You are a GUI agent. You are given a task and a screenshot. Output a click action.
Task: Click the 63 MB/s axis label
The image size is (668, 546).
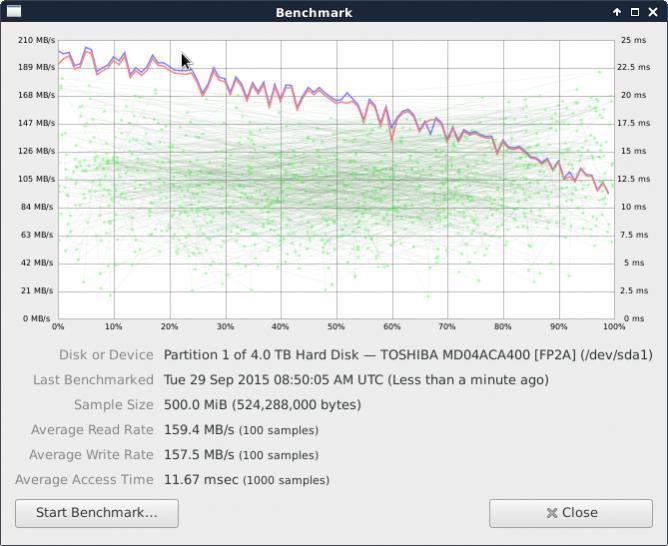pyautogui.click(x=37, y=235)
